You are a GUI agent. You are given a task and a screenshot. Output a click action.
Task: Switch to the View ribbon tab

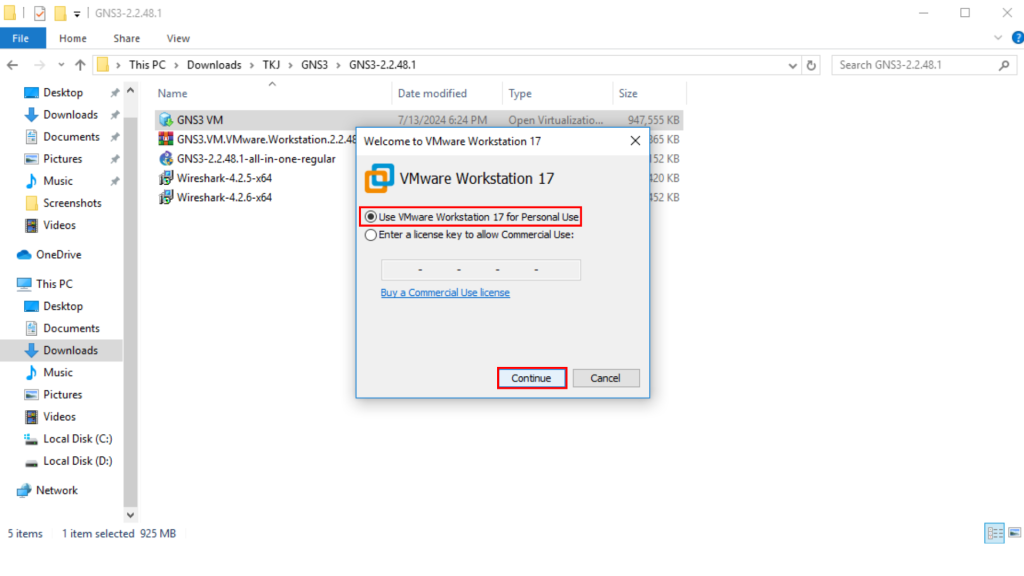pyautogui.click(x=178, y=39)
